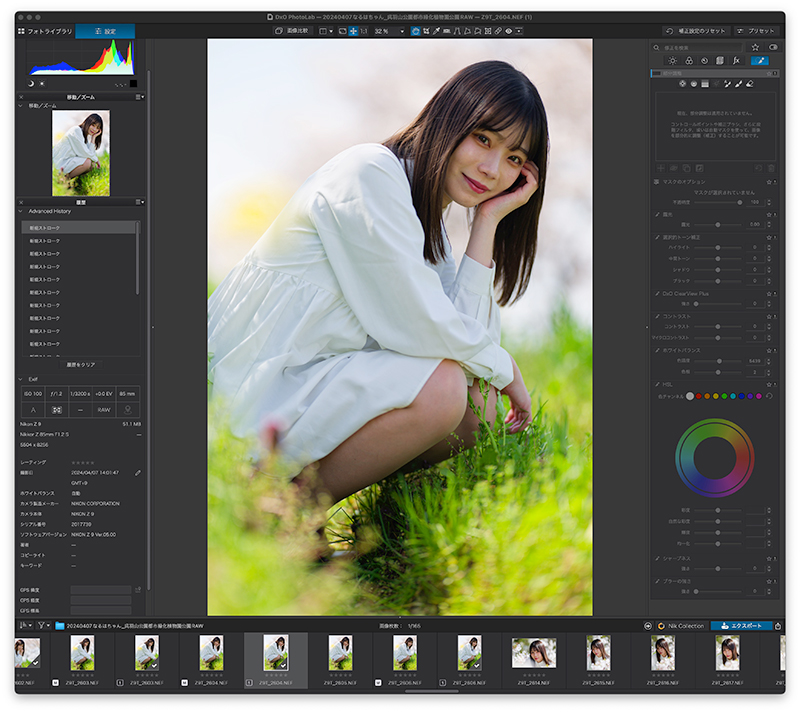Select the red HSL color channel swatch
800x712 pixels.
click(698, 396)
